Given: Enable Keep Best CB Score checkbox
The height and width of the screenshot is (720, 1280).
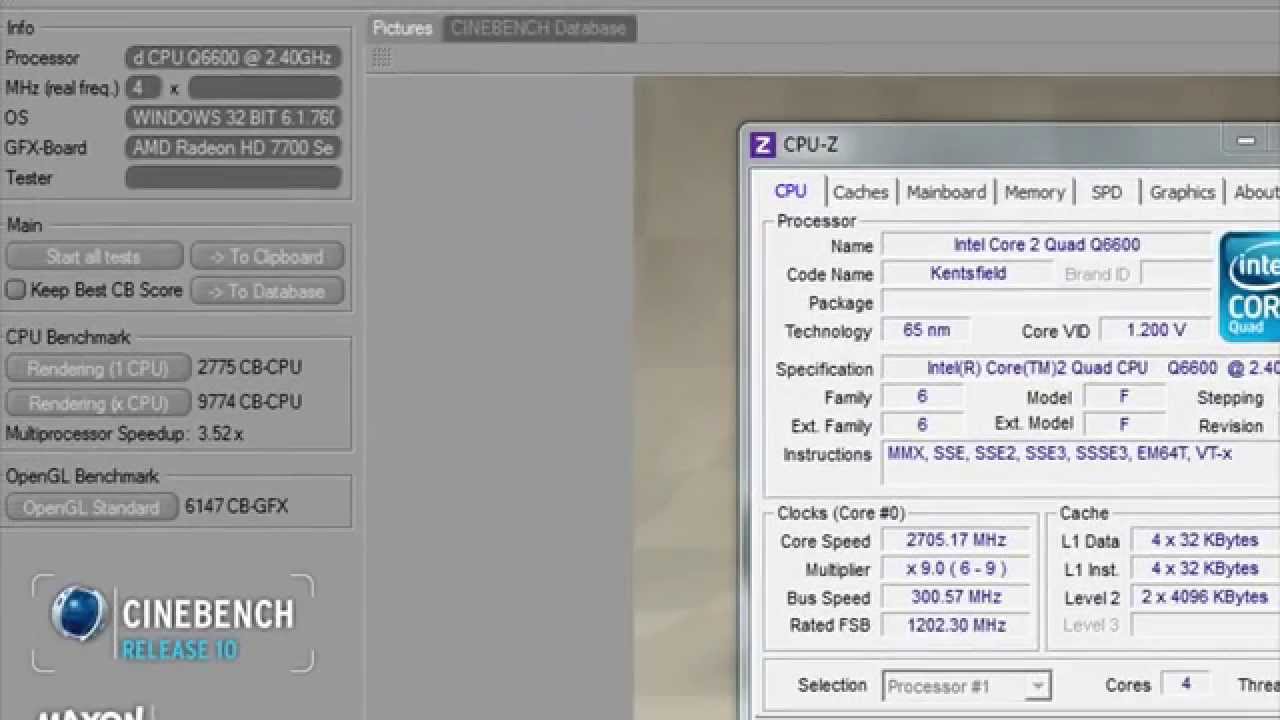Looking at the screenshot, I should [x=15, y=290].
